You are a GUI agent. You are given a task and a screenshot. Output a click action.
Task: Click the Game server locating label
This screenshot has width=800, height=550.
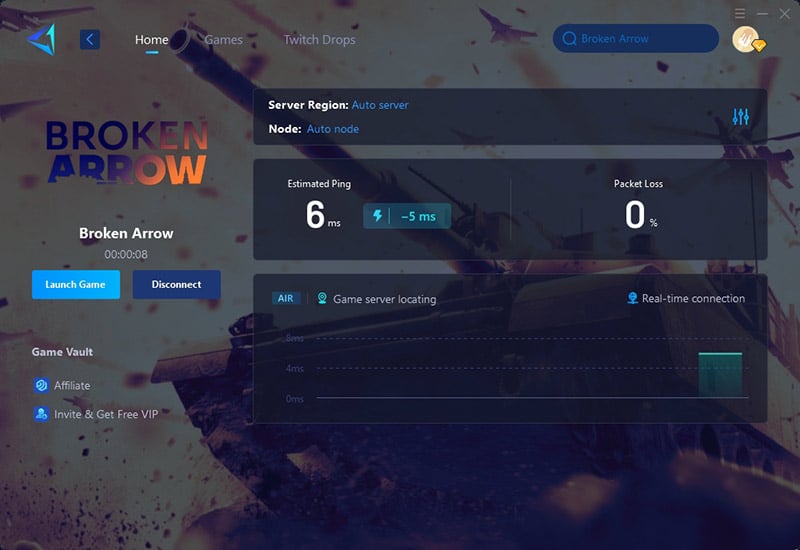(385, 299)
